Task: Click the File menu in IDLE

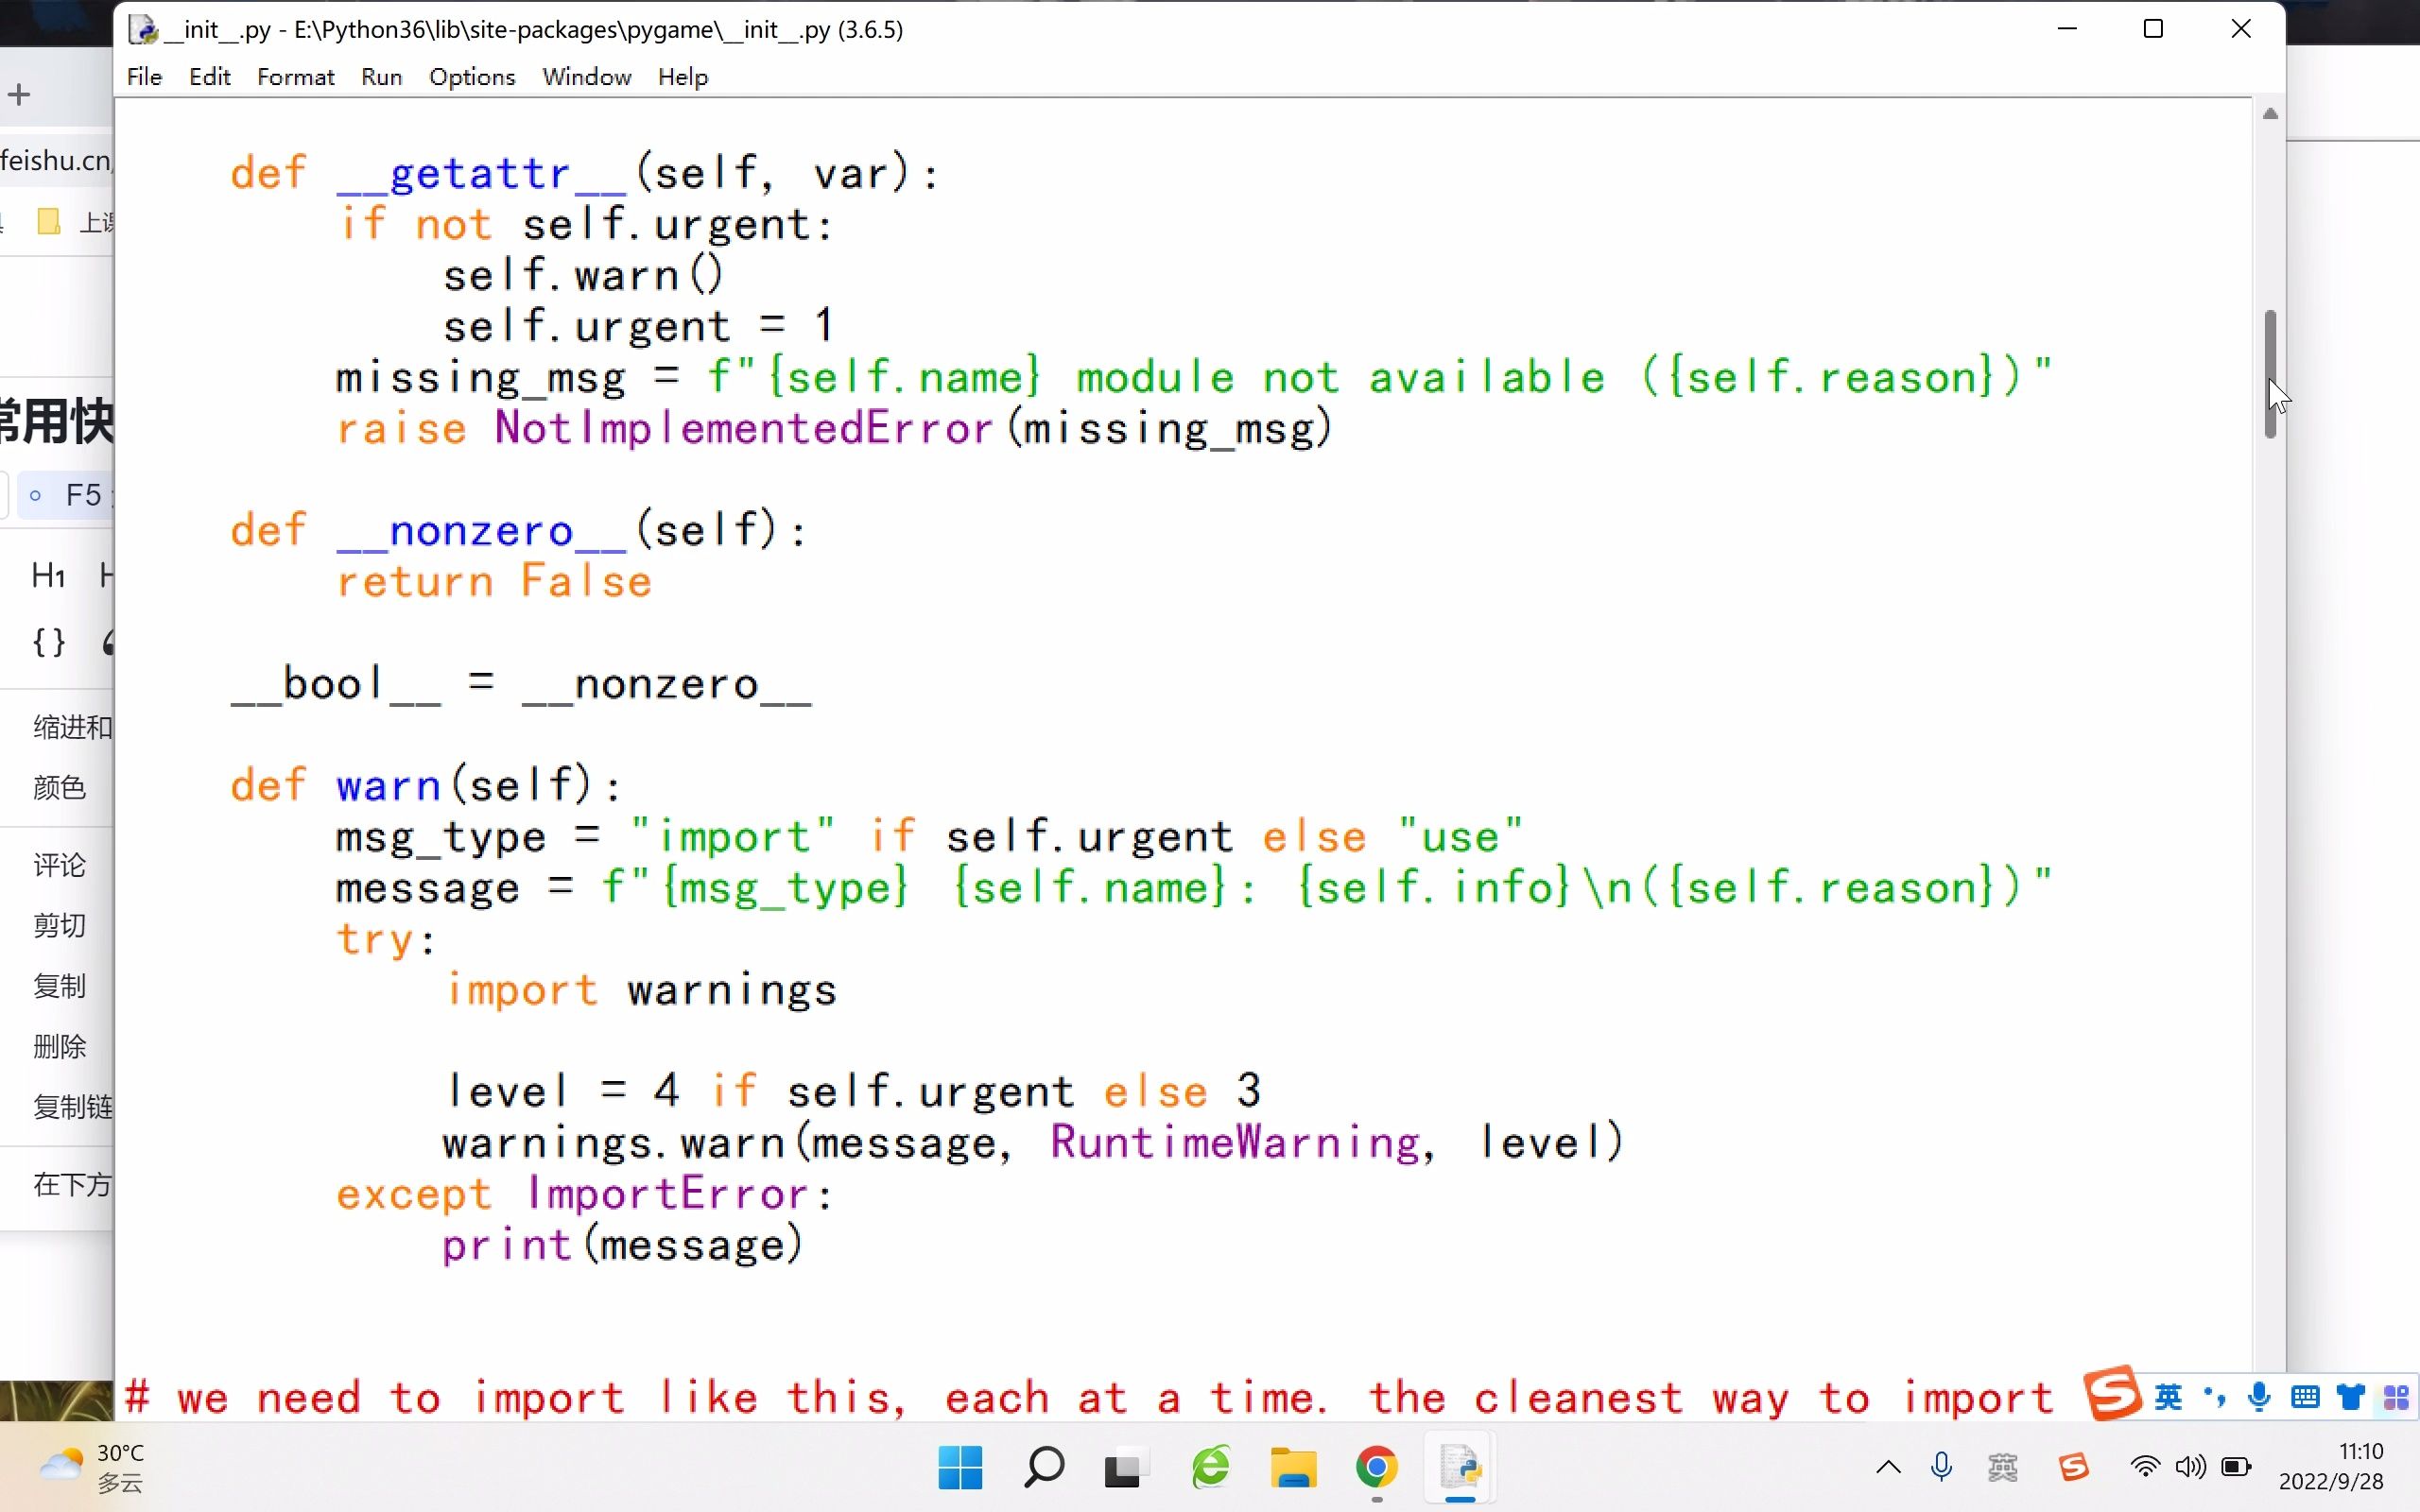Action: (x=143, y=77)
